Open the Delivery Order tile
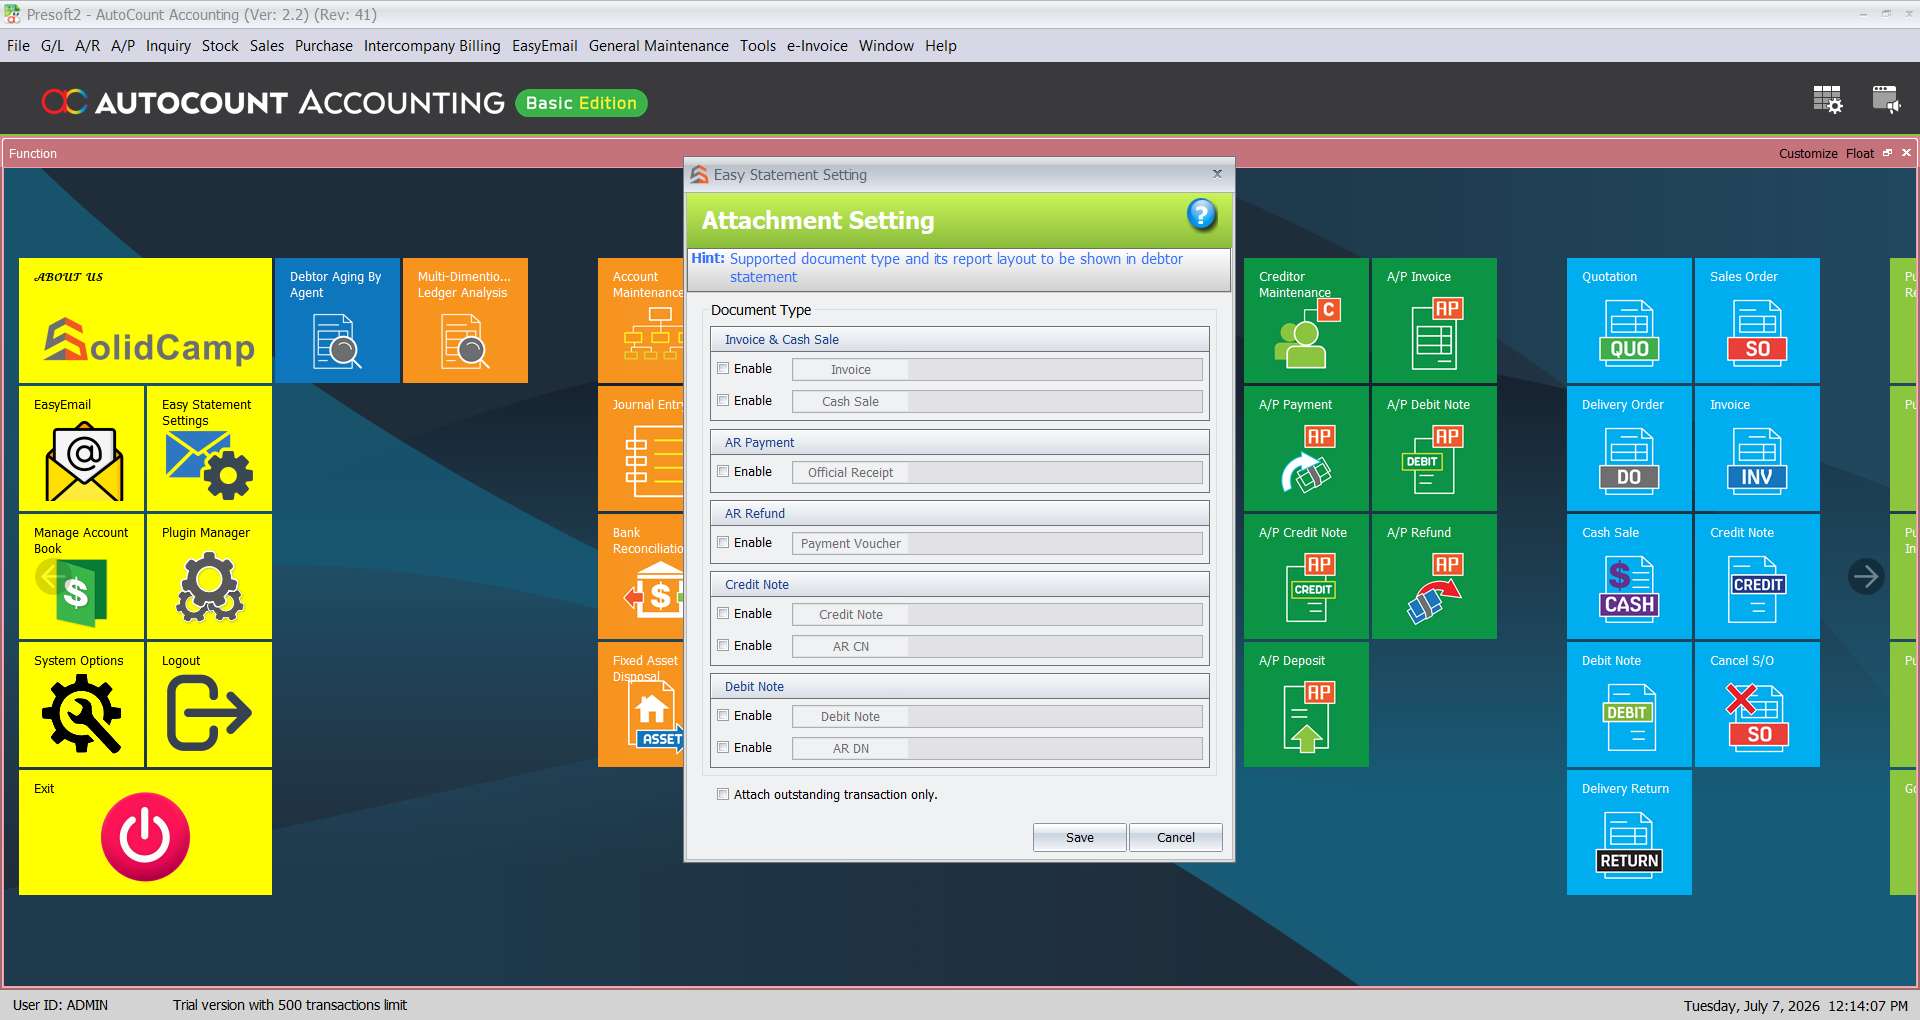1920x1020 pixels. coord(1629,449)
